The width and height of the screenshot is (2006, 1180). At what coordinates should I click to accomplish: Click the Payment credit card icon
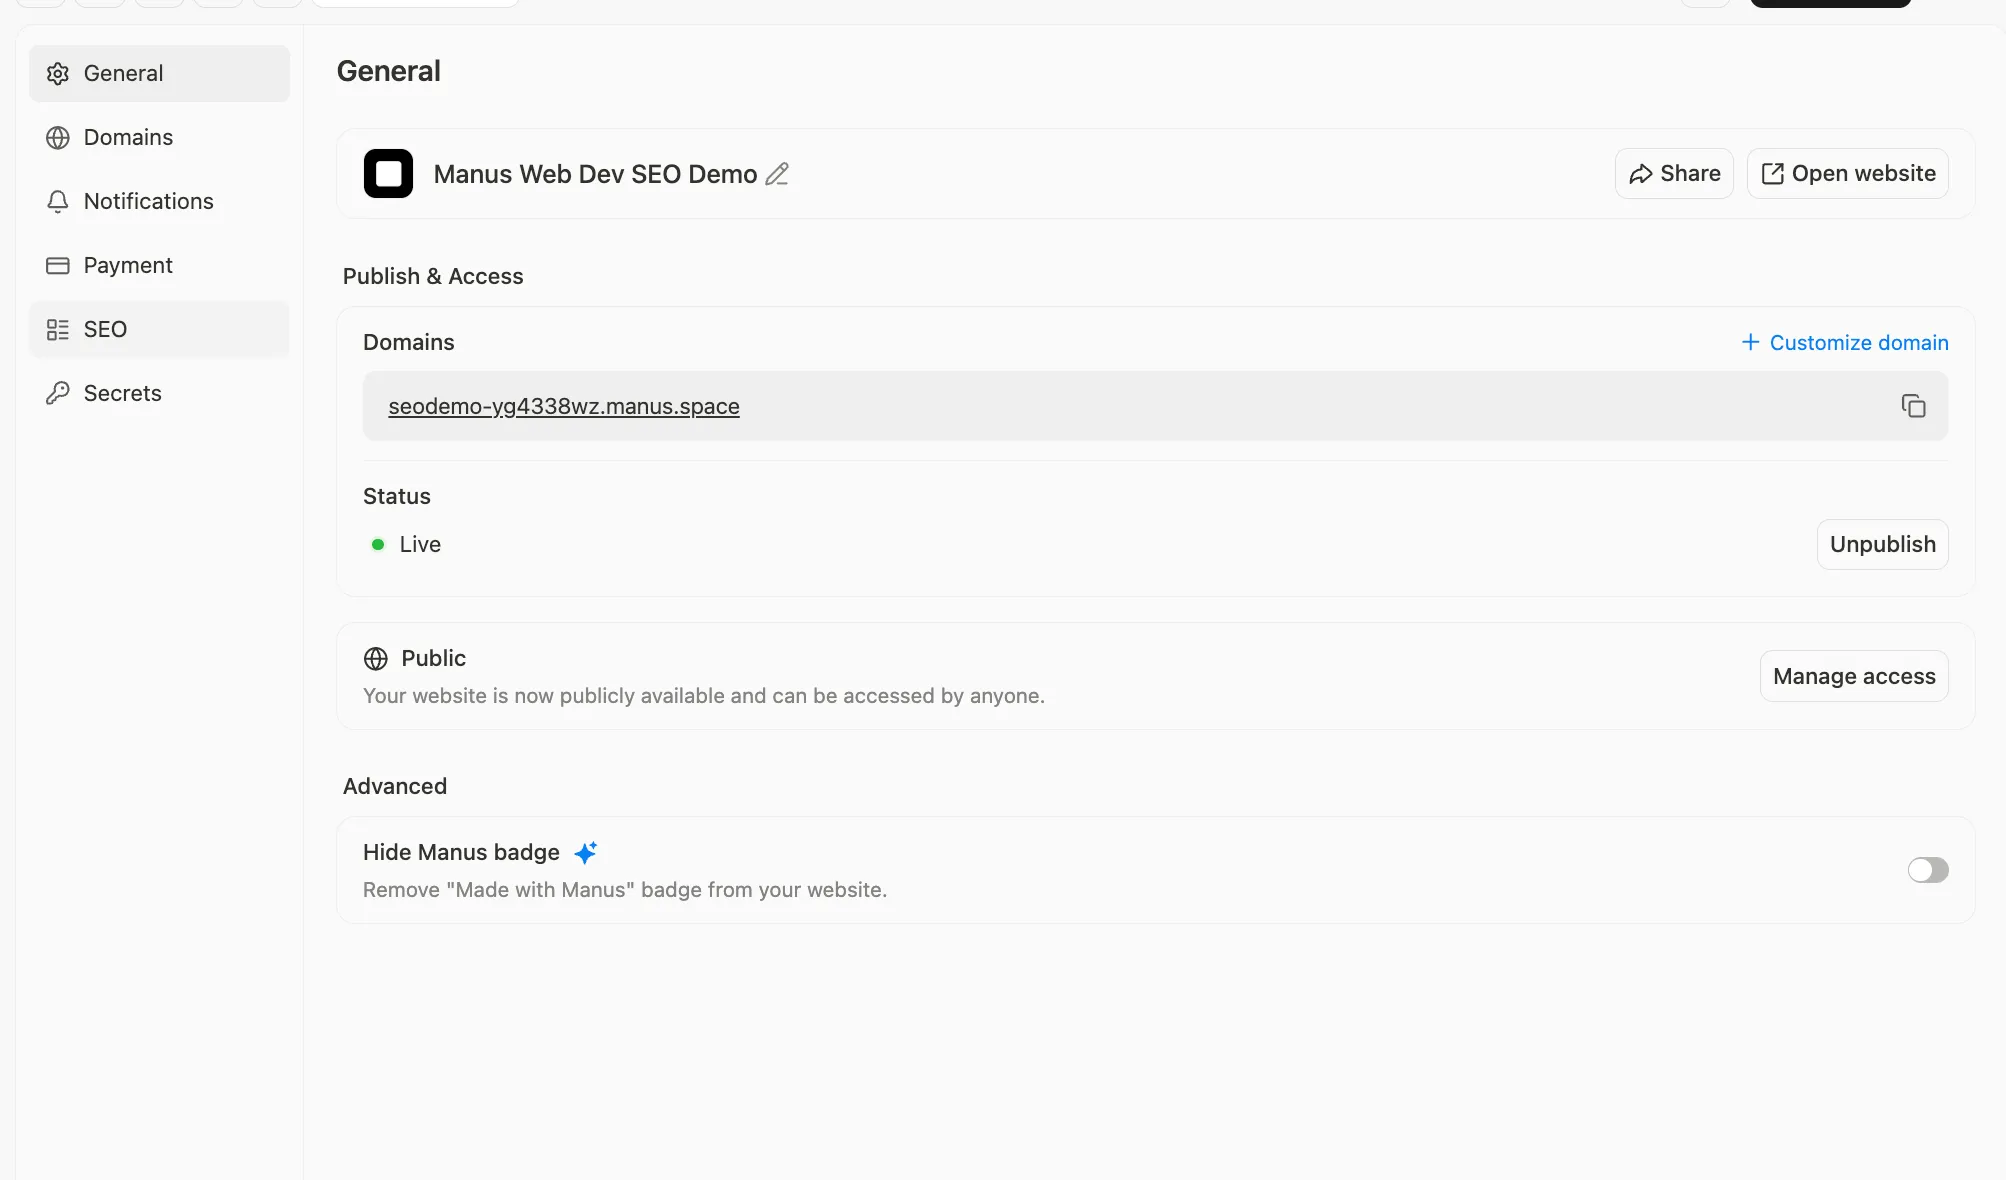click(x=58, y=265)
